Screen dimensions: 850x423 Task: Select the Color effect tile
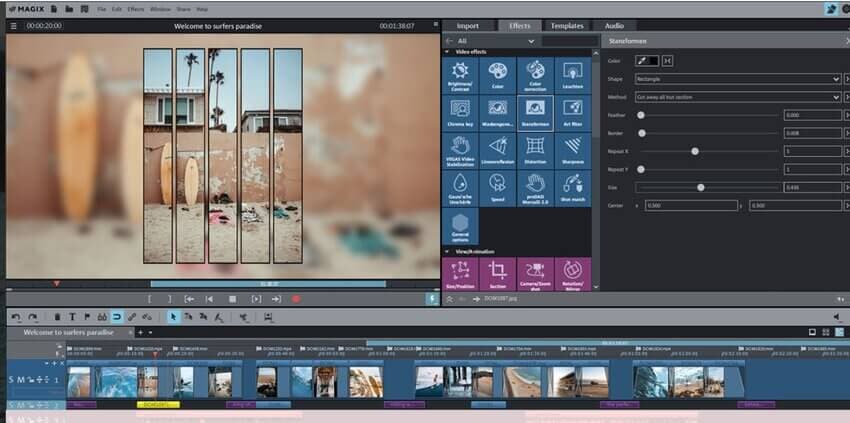point(498,75)
